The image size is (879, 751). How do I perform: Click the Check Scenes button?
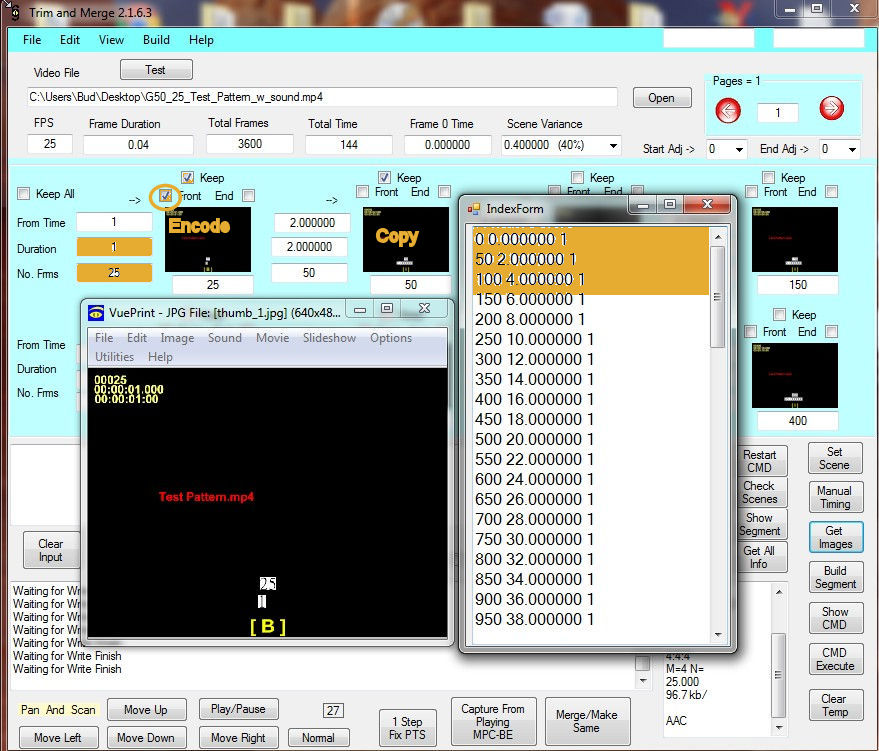point(760,492)
